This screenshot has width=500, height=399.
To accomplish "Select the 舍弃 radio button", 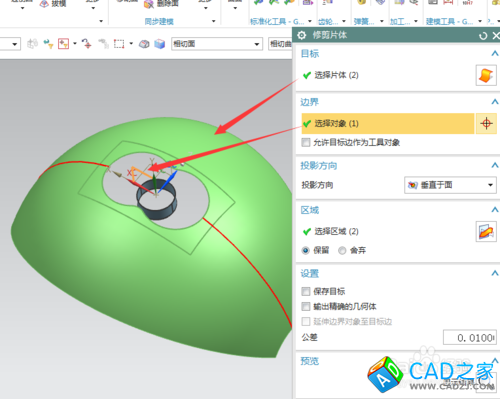I will tap(342, 250).
